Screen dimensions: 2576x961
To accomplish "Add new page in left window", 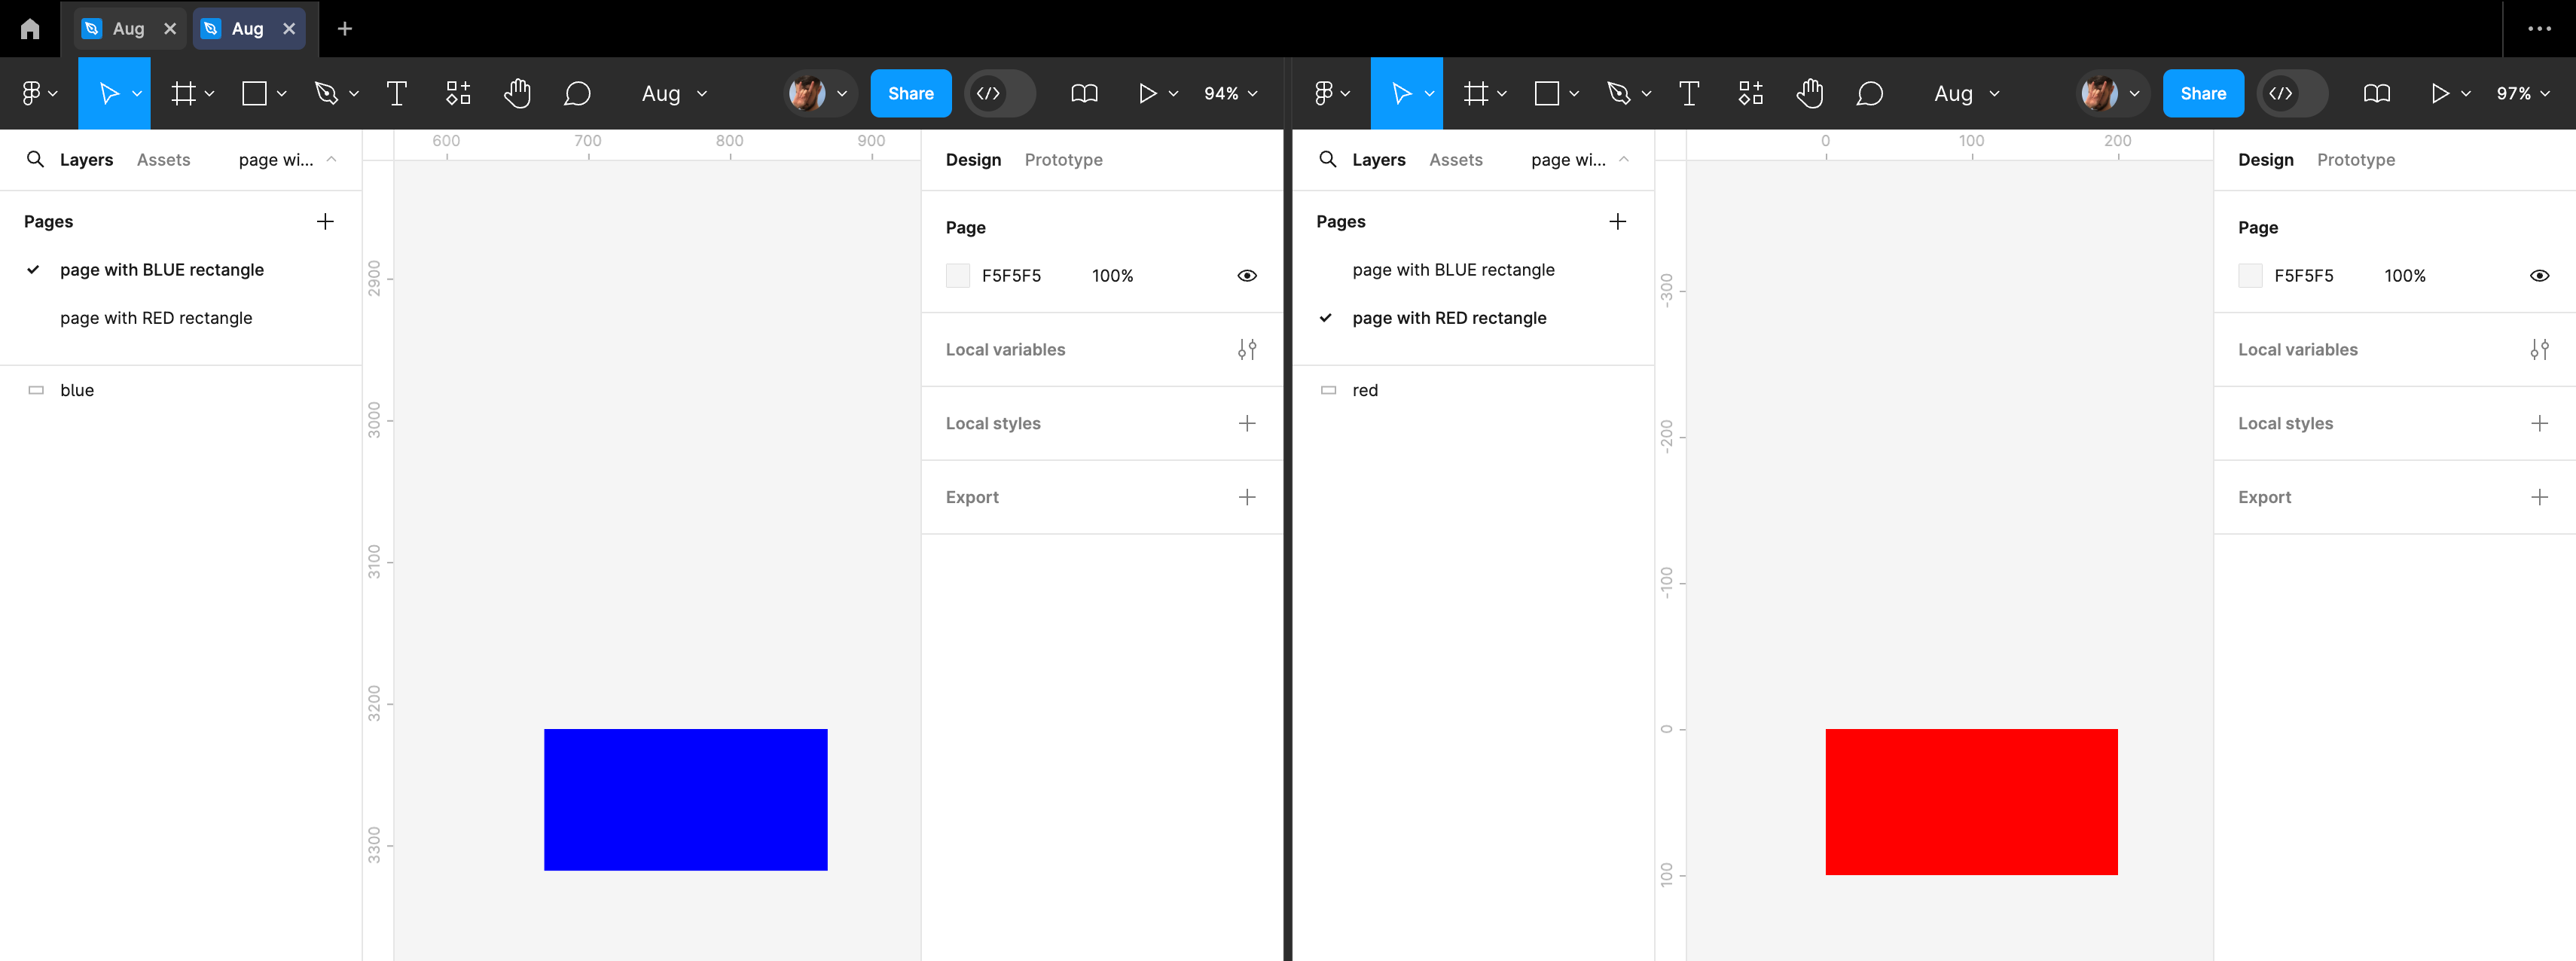I will [x=325, y=221].
